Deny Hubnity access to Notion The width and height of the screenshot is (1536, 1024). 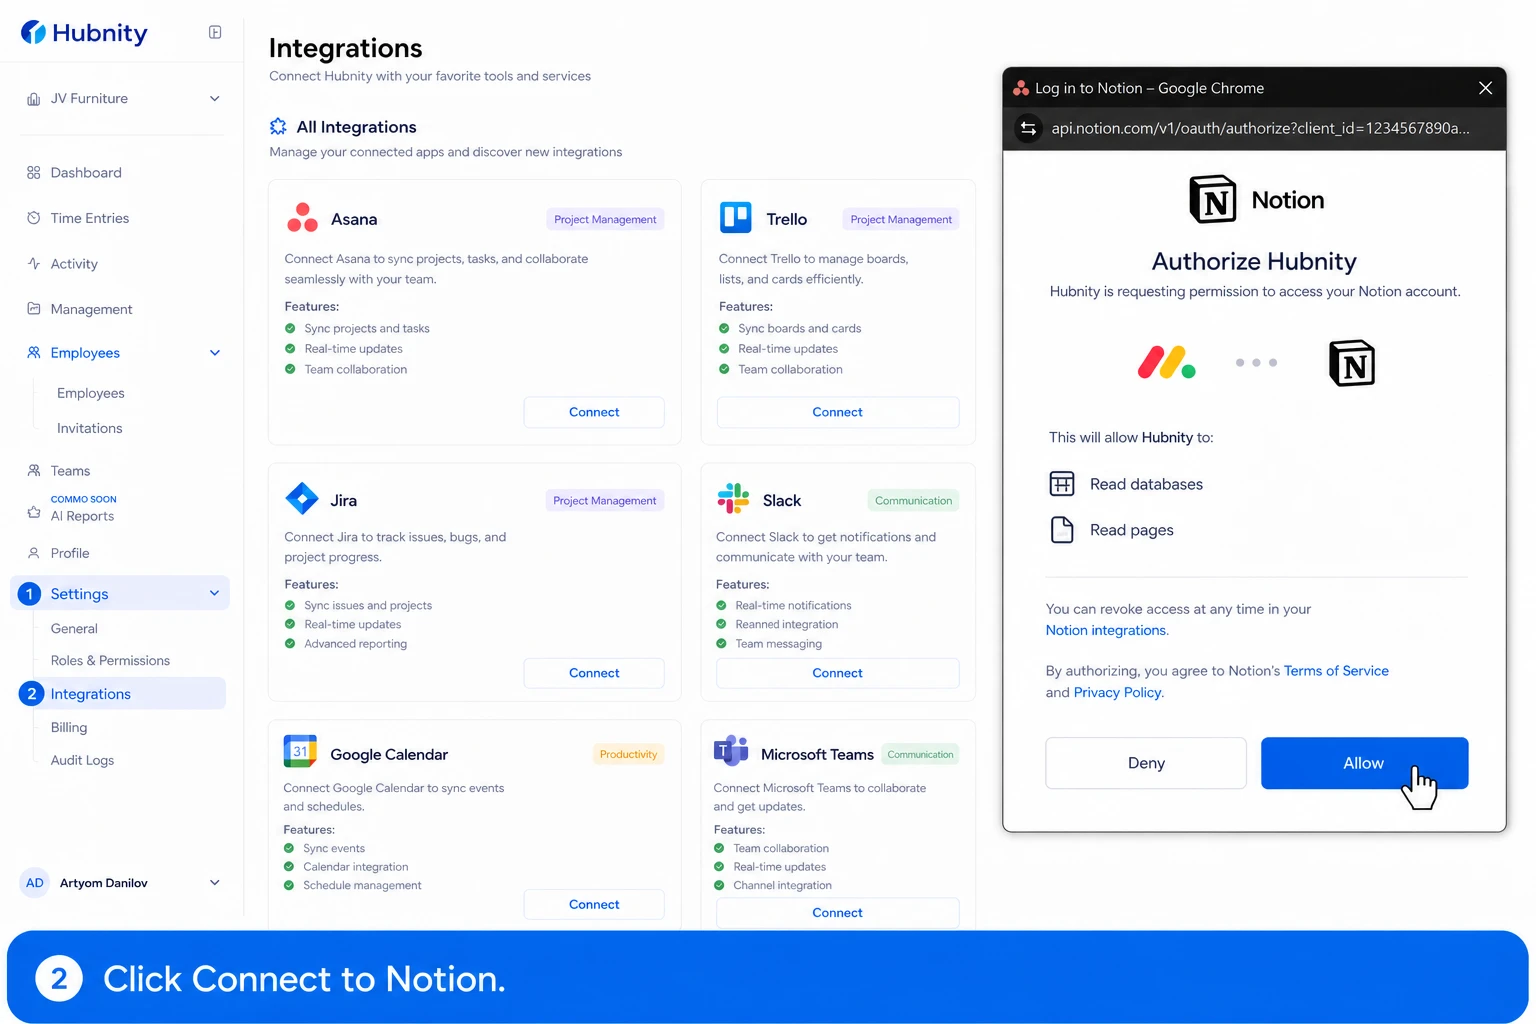pyautogui.click(x=1146, y=763)
